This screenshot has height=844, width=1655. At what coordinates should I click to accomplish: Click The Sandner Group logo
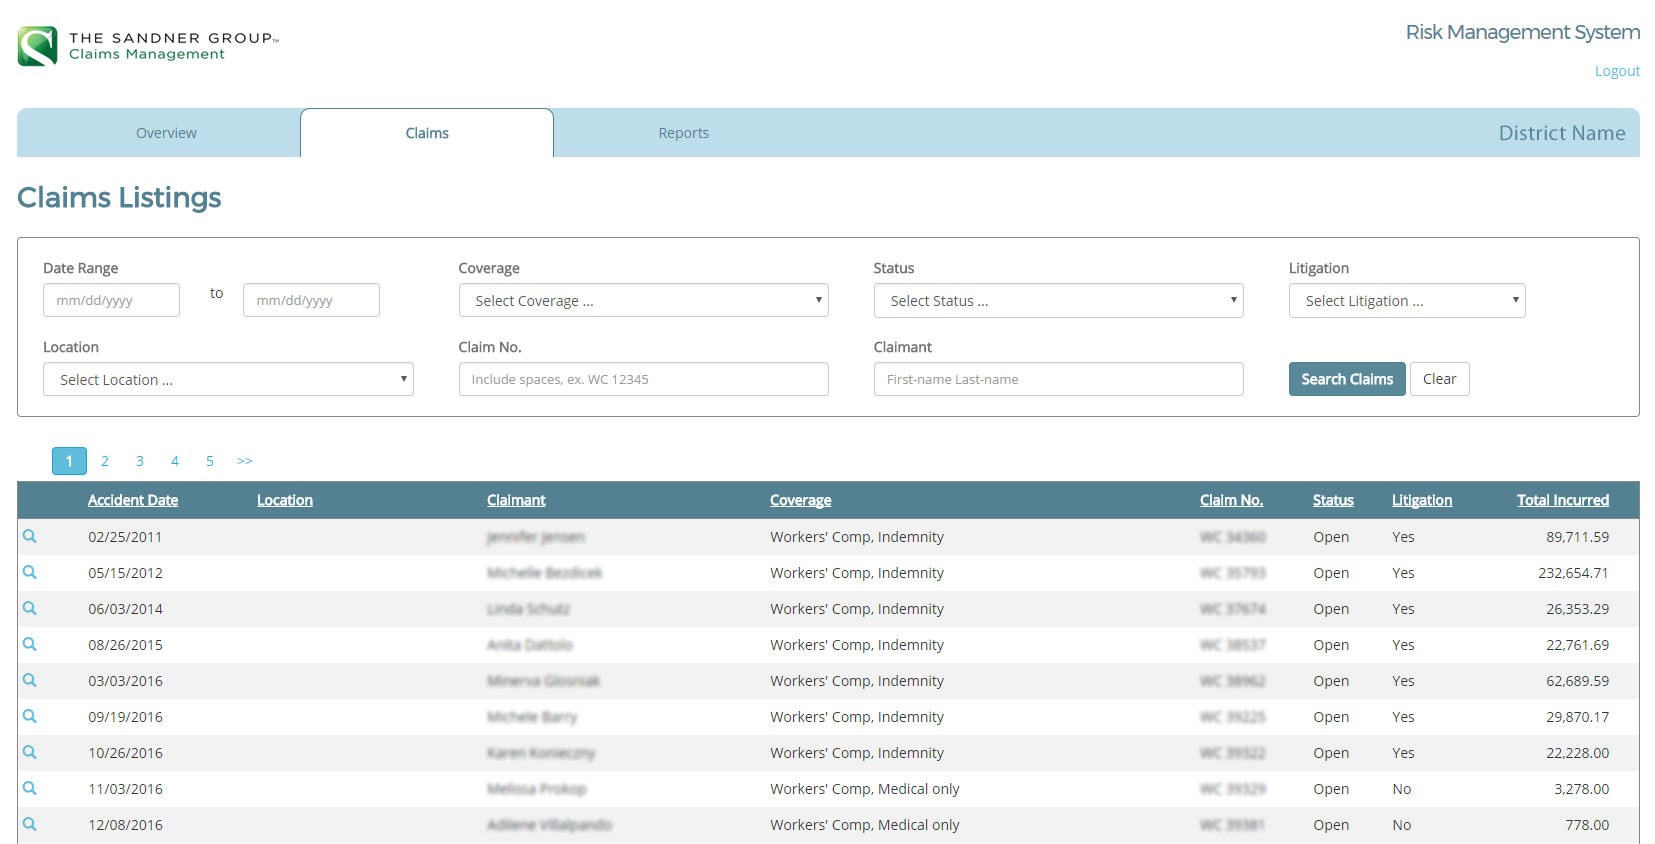[x=148, y=46]
